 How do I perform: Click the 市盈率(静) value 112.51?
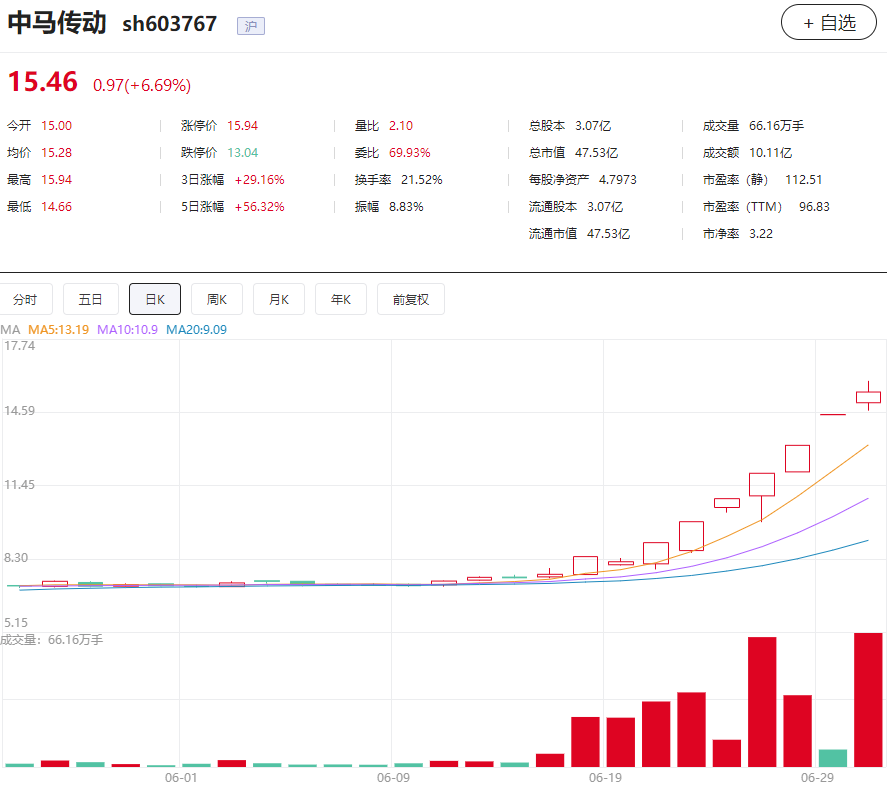click(803, 180)
